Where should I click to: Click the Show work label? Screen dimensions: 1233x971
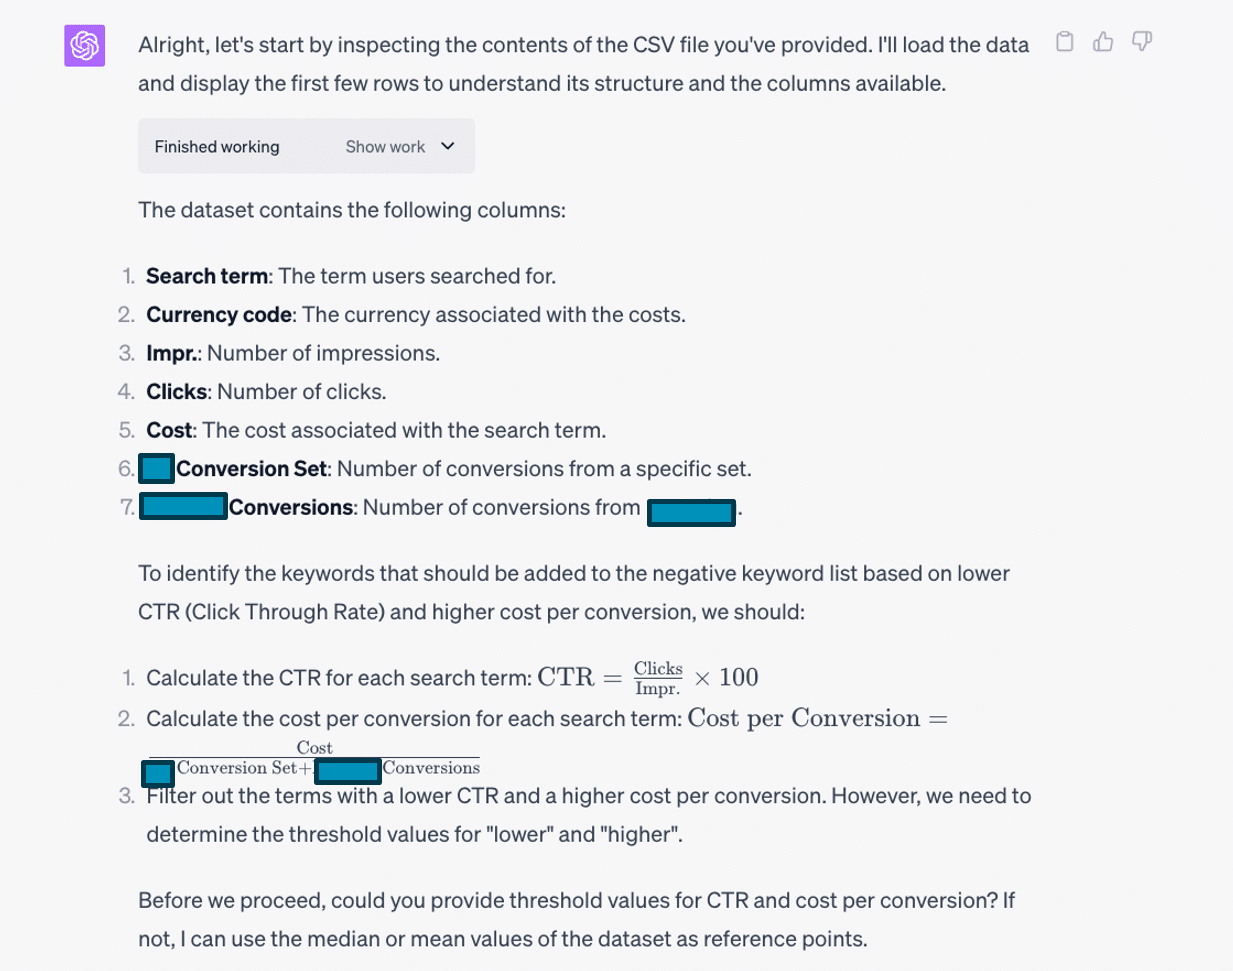coord(385,147)
